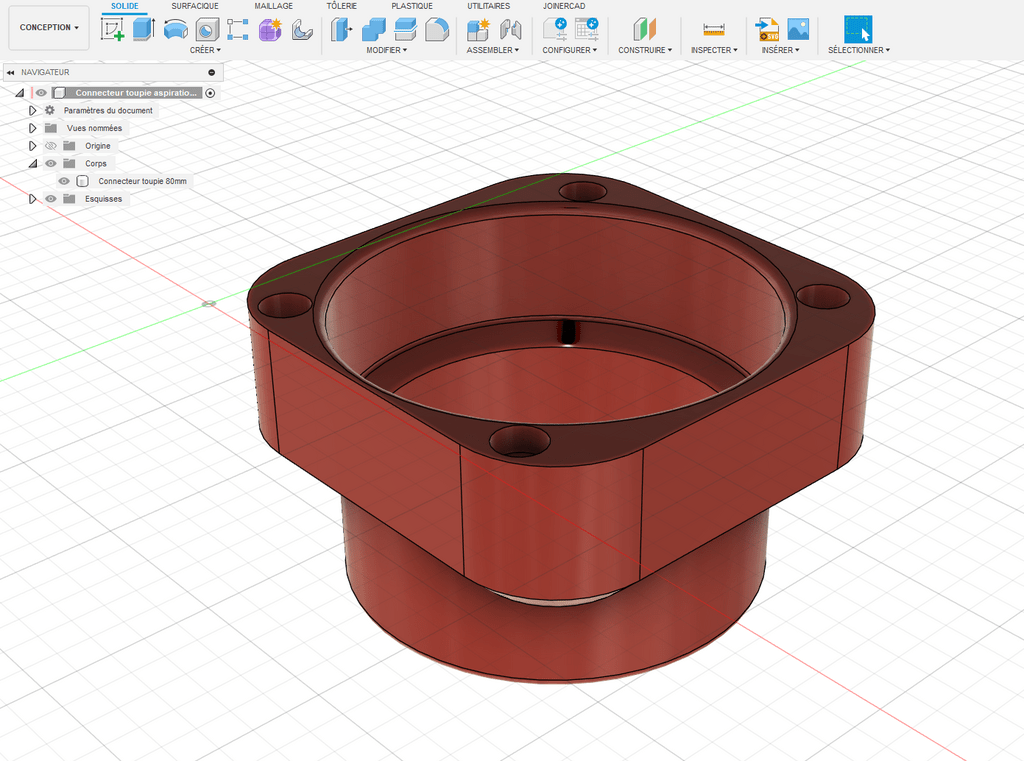Click the Configure model icon
This screenshot has height=761, width=1024.
tap(555, 29)
